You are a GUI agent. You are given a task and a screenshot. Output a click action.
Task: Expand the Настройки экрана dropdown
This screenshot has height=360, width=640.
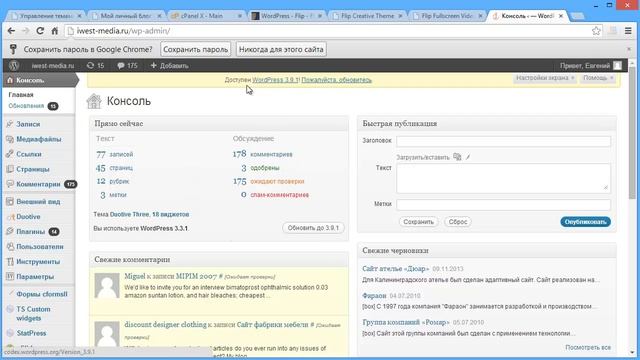click(544, 78)
